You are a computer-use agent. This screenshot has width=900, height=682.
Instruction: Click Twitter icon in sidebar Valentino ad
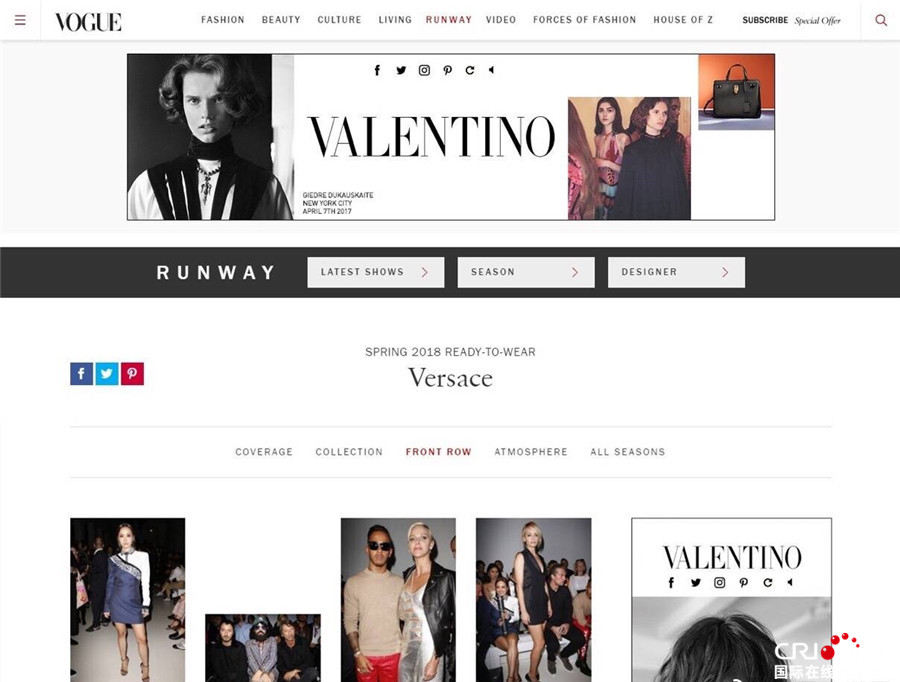696,582
